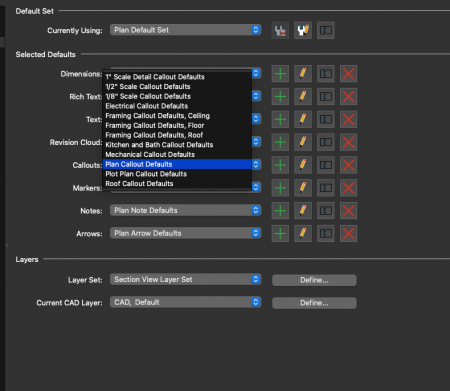The image size is (450, 391).
Task: Select Framing Callout Defaults, Roof
Action: [177, 135]
